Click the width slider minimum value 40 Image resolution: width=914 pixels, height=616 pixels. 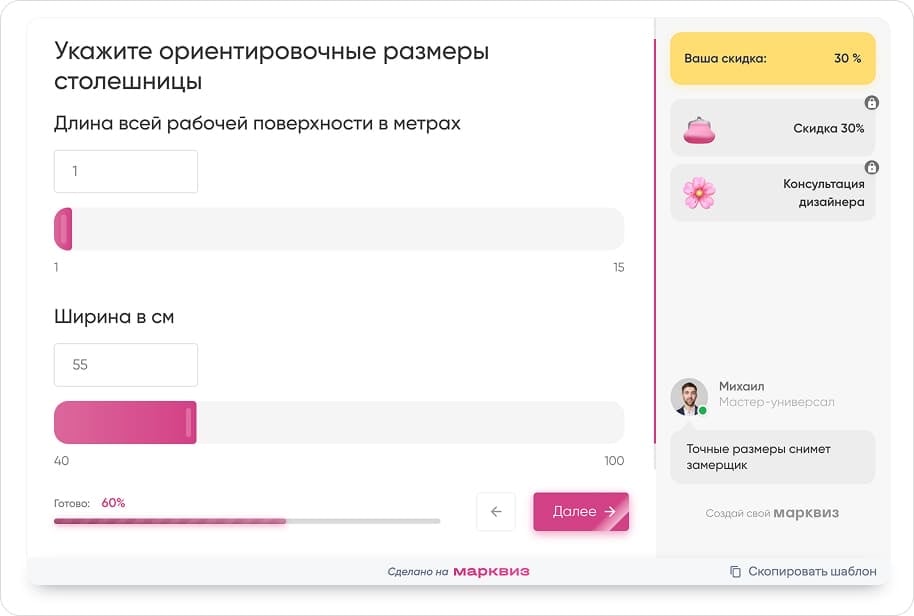point(61,461)
